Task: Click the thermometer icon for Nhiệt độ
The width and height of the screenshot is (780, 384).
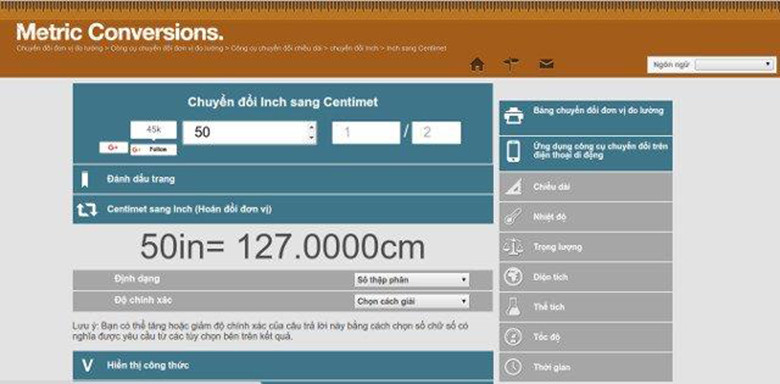Action: click(x=513, y=217)
